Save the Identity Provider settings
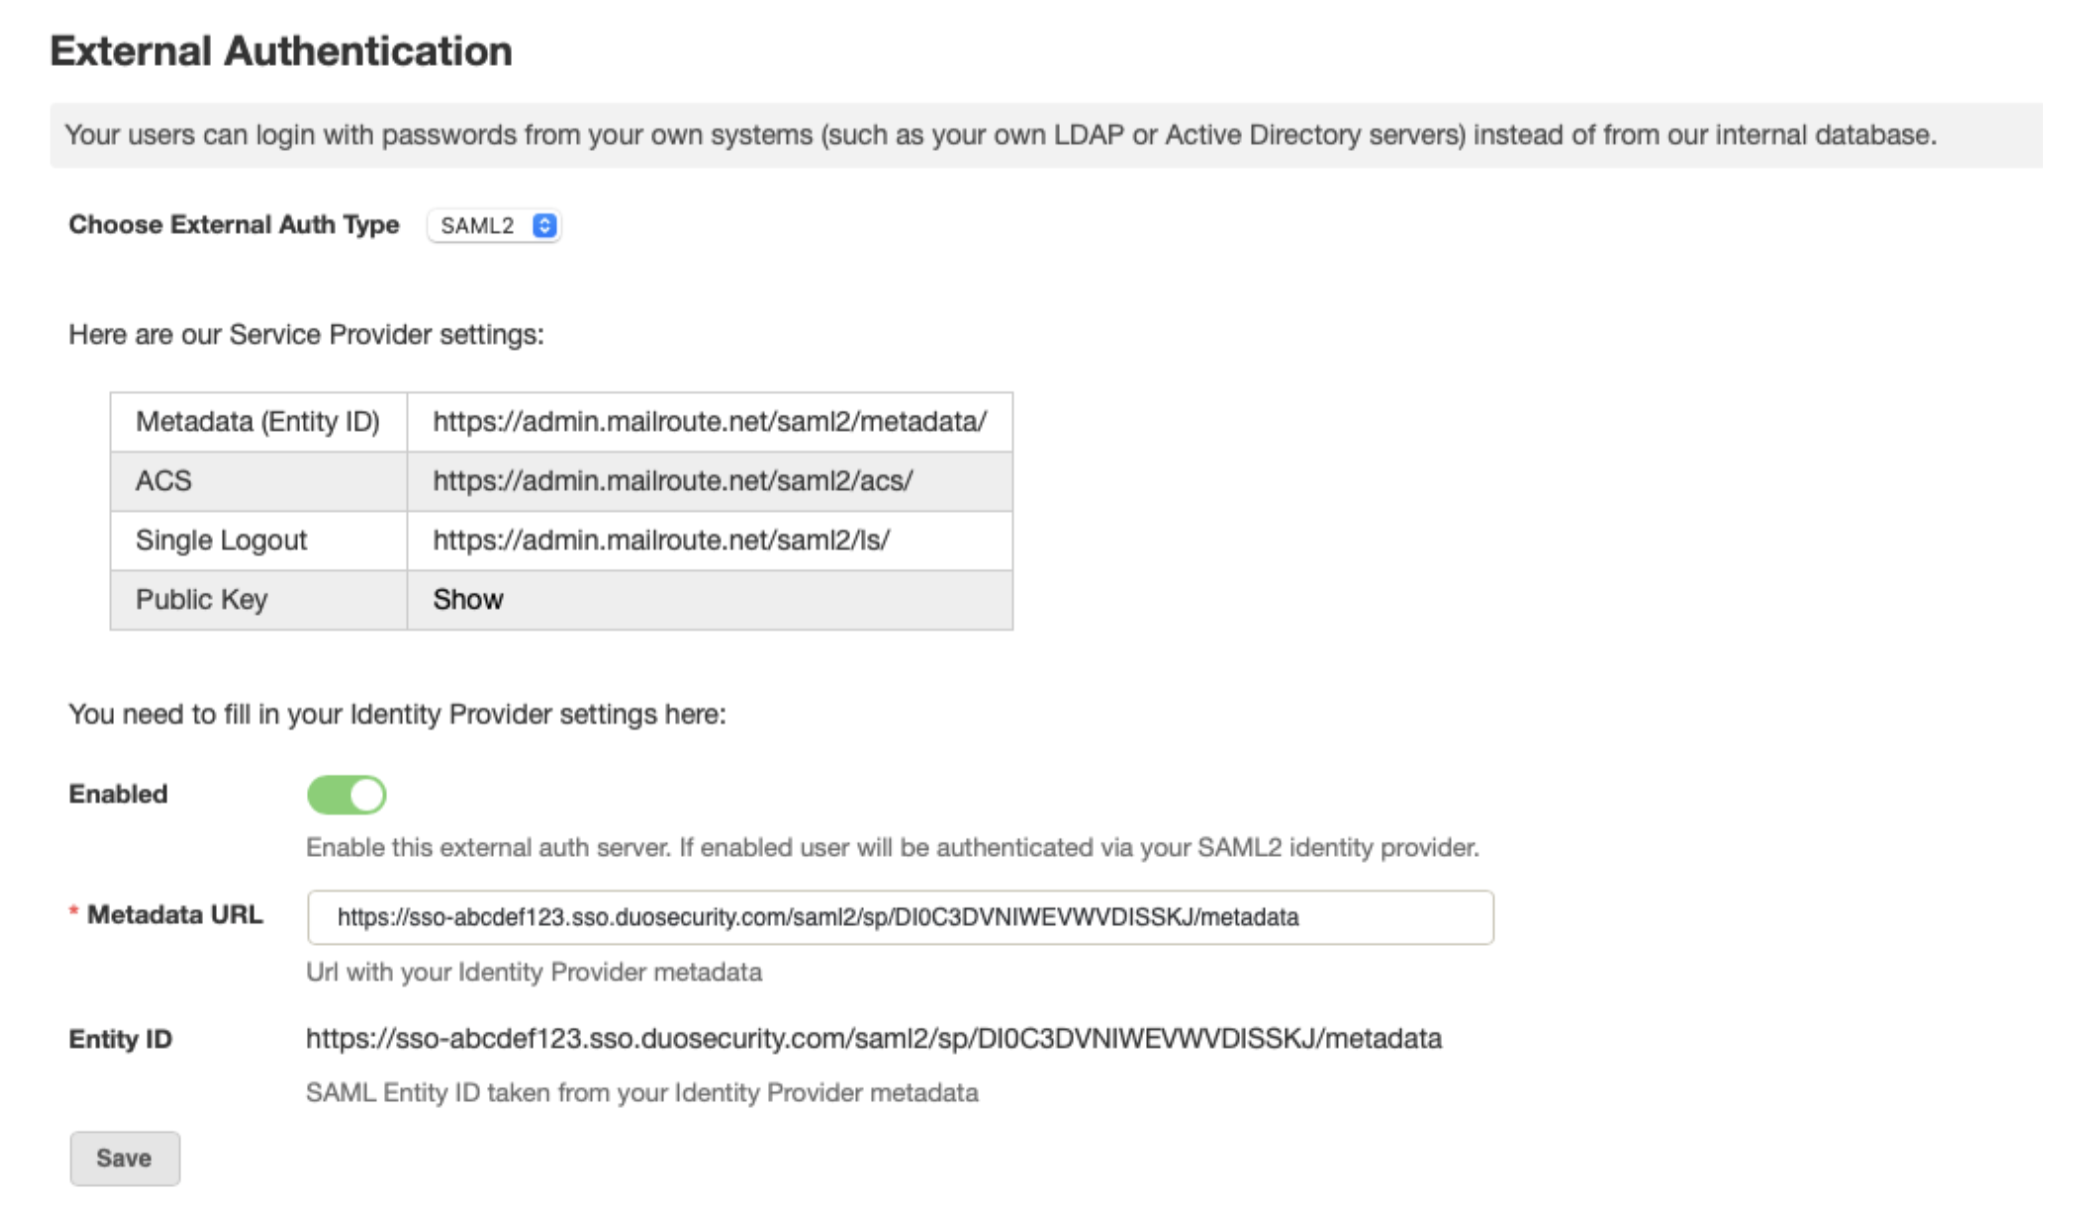The width and height of the screenshot is (2096, 1226). [x=125, y=1158]
